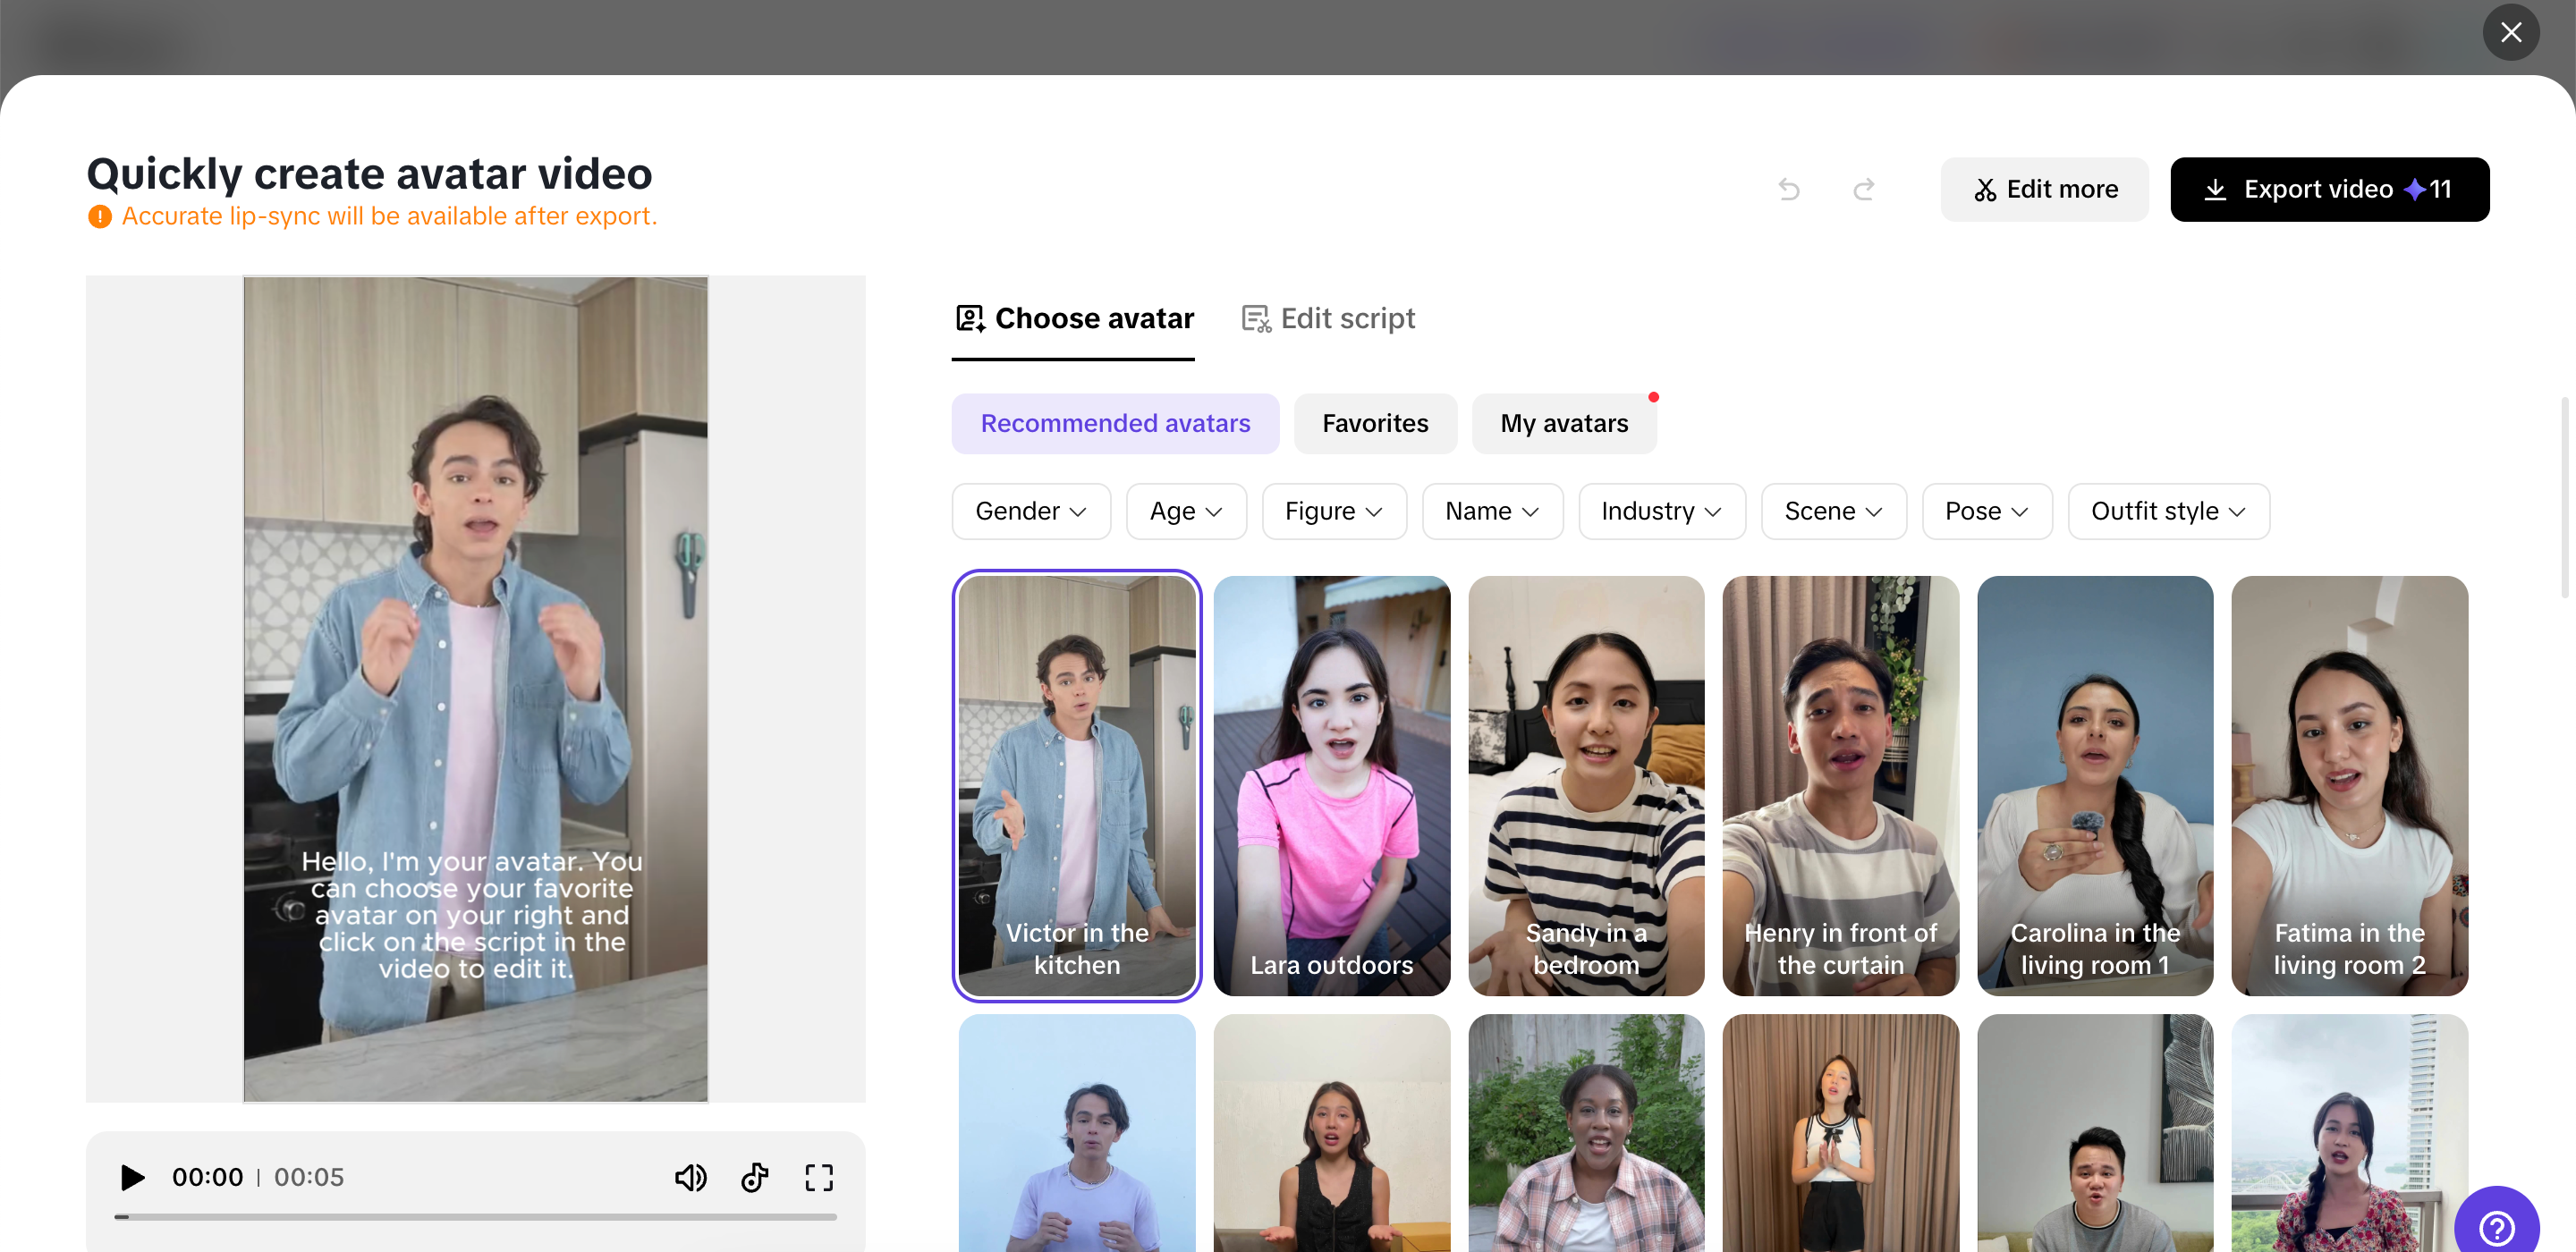Switch to the Edit script tab
Viewport: 2576px width, 1252px height.
(x=1328, y=318)
